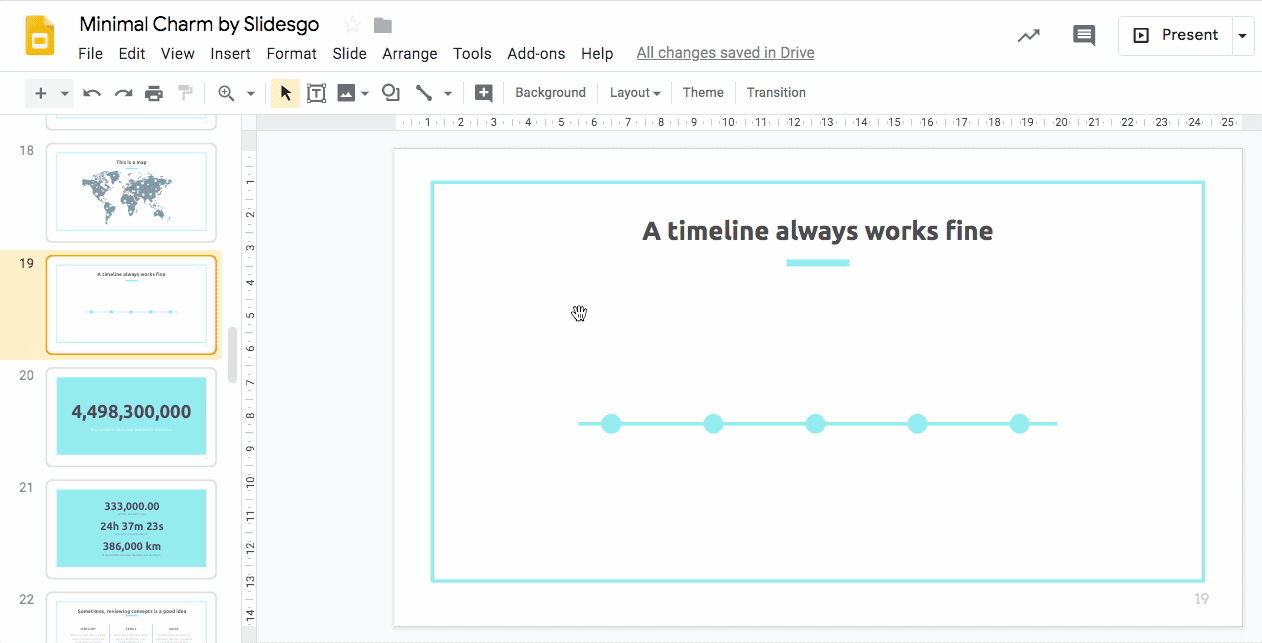
Task: Add a new slide with plus button
Action: pos(41,93)
